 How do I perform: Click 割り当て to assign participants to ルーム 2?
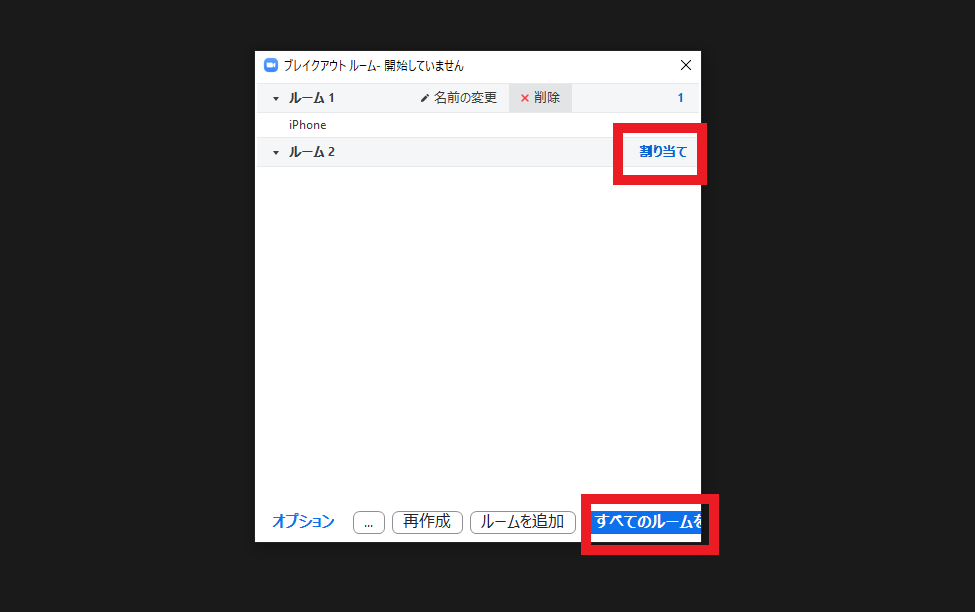click(x=663, y=152)
